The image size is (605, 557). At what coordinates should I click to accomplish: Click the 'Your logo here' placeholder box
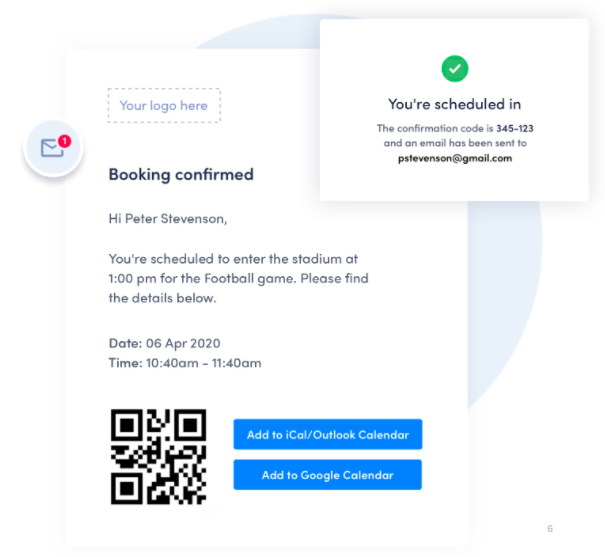(164, 105)
